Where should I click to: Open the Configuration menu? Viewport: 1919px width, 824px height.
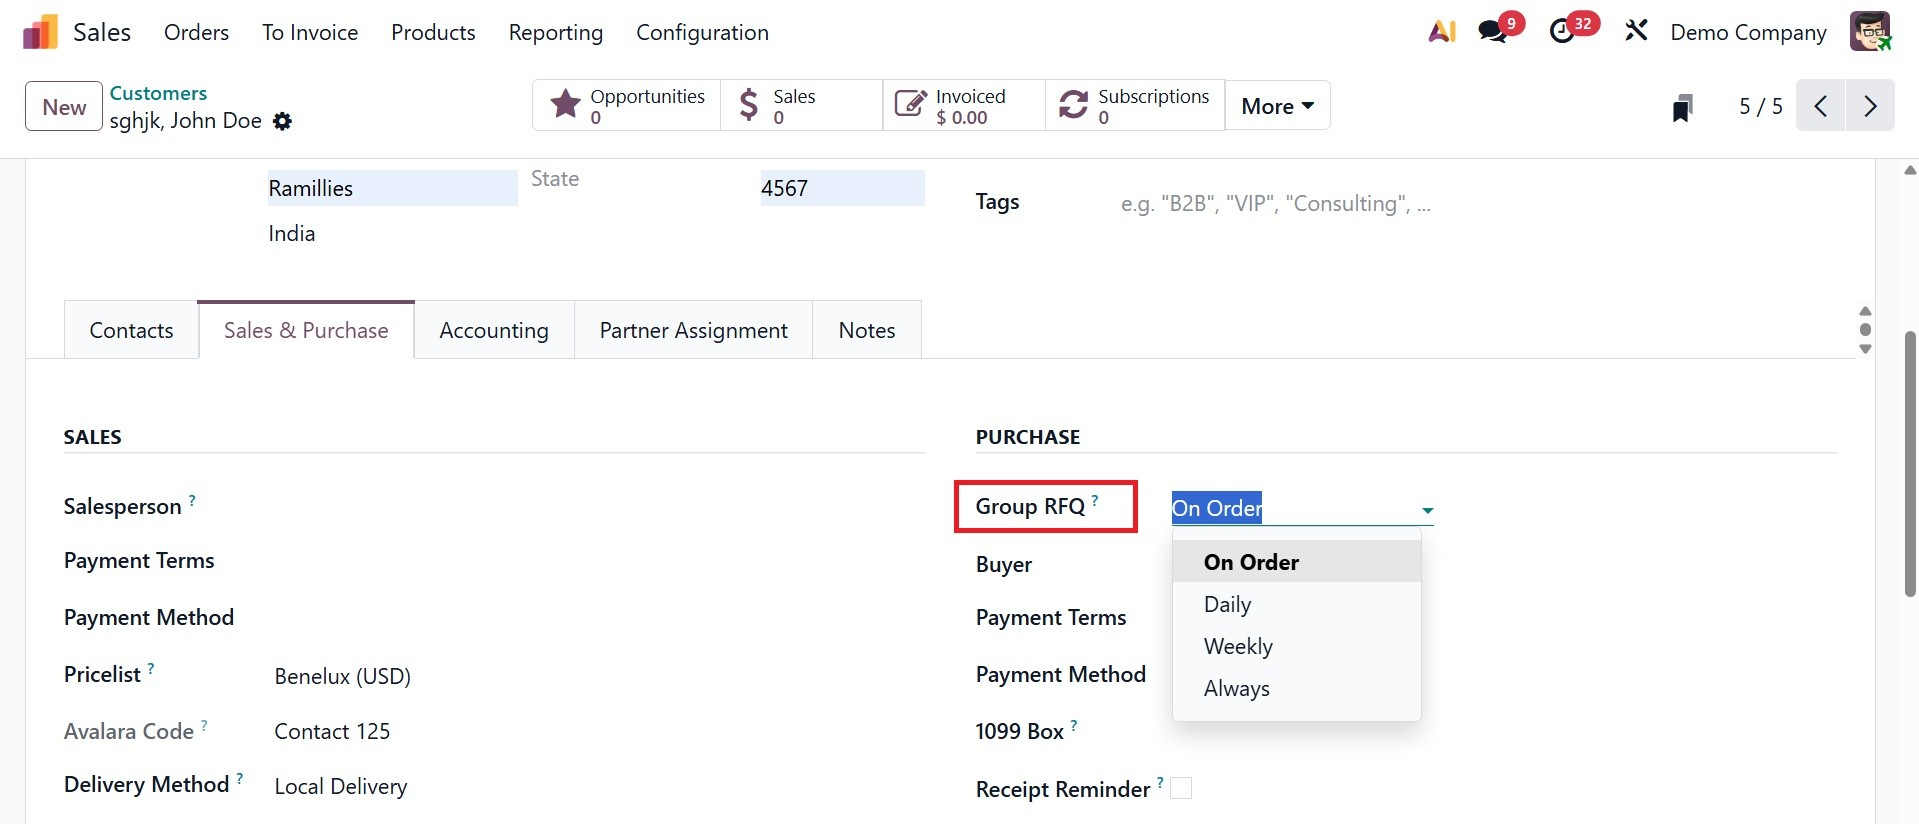point(702,33)
